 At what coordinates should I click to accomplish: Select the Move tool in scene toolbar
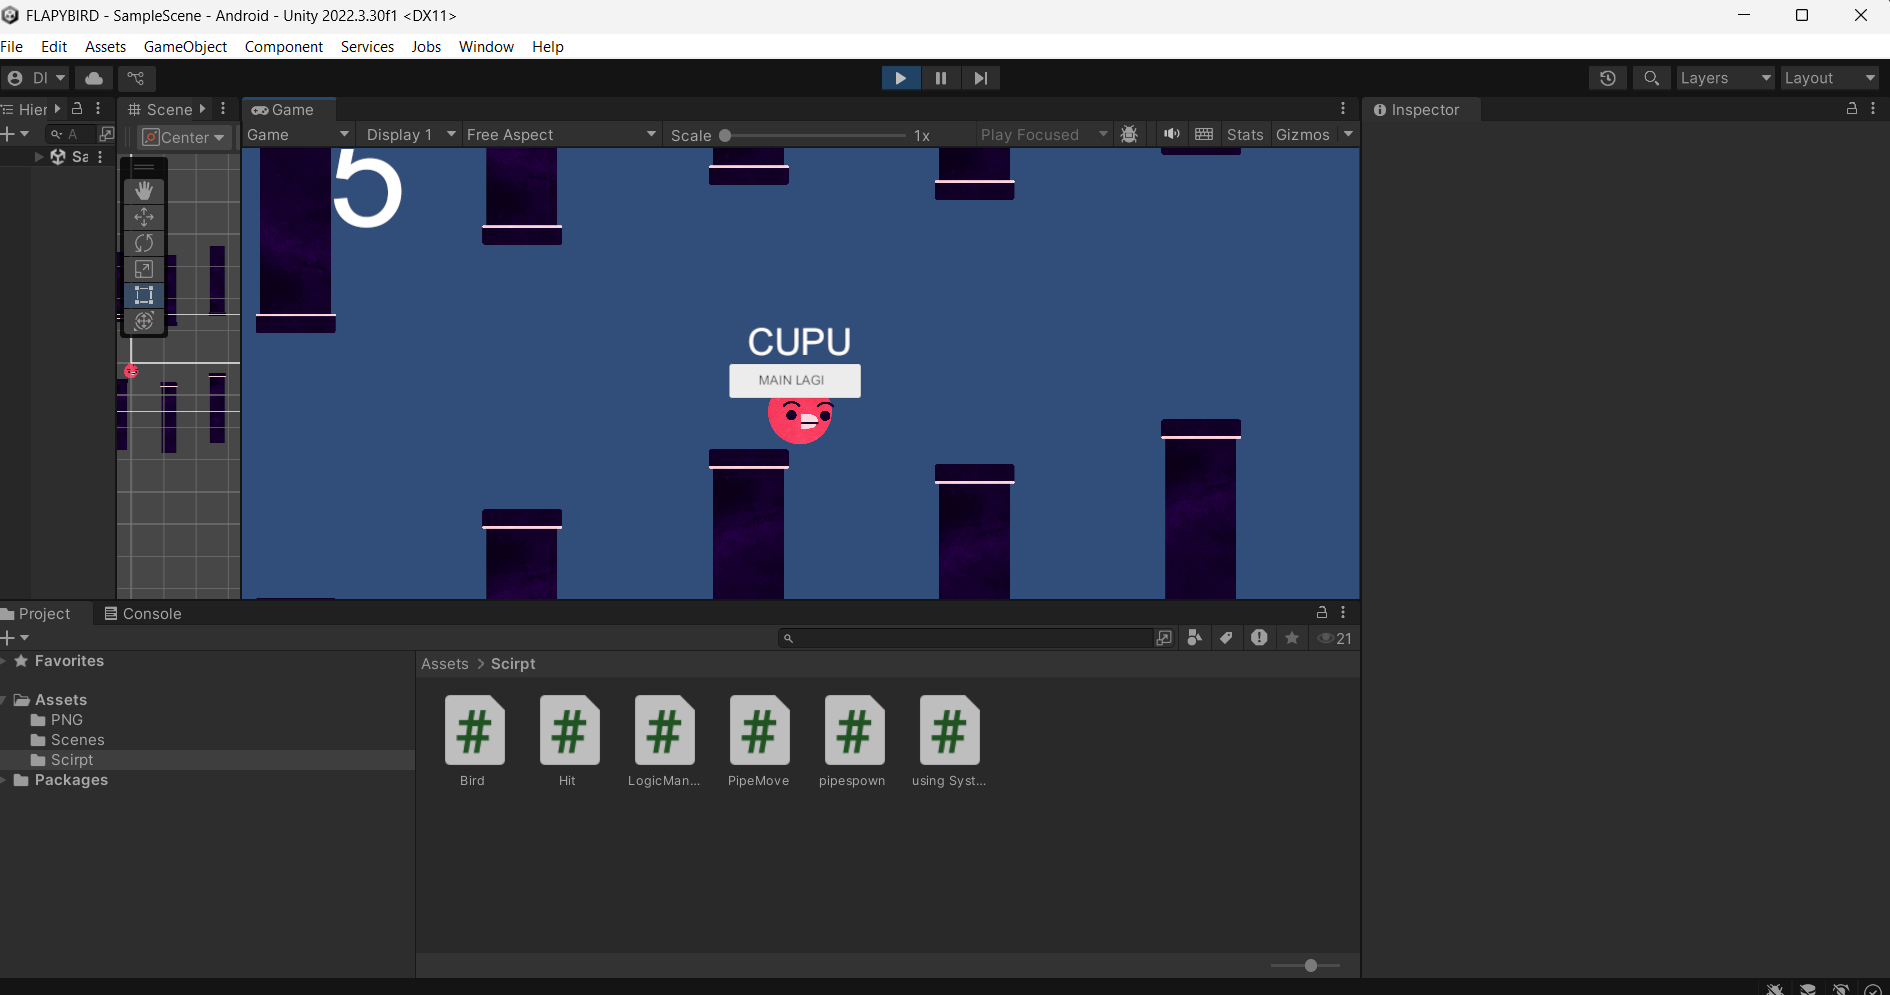(144, 217)
